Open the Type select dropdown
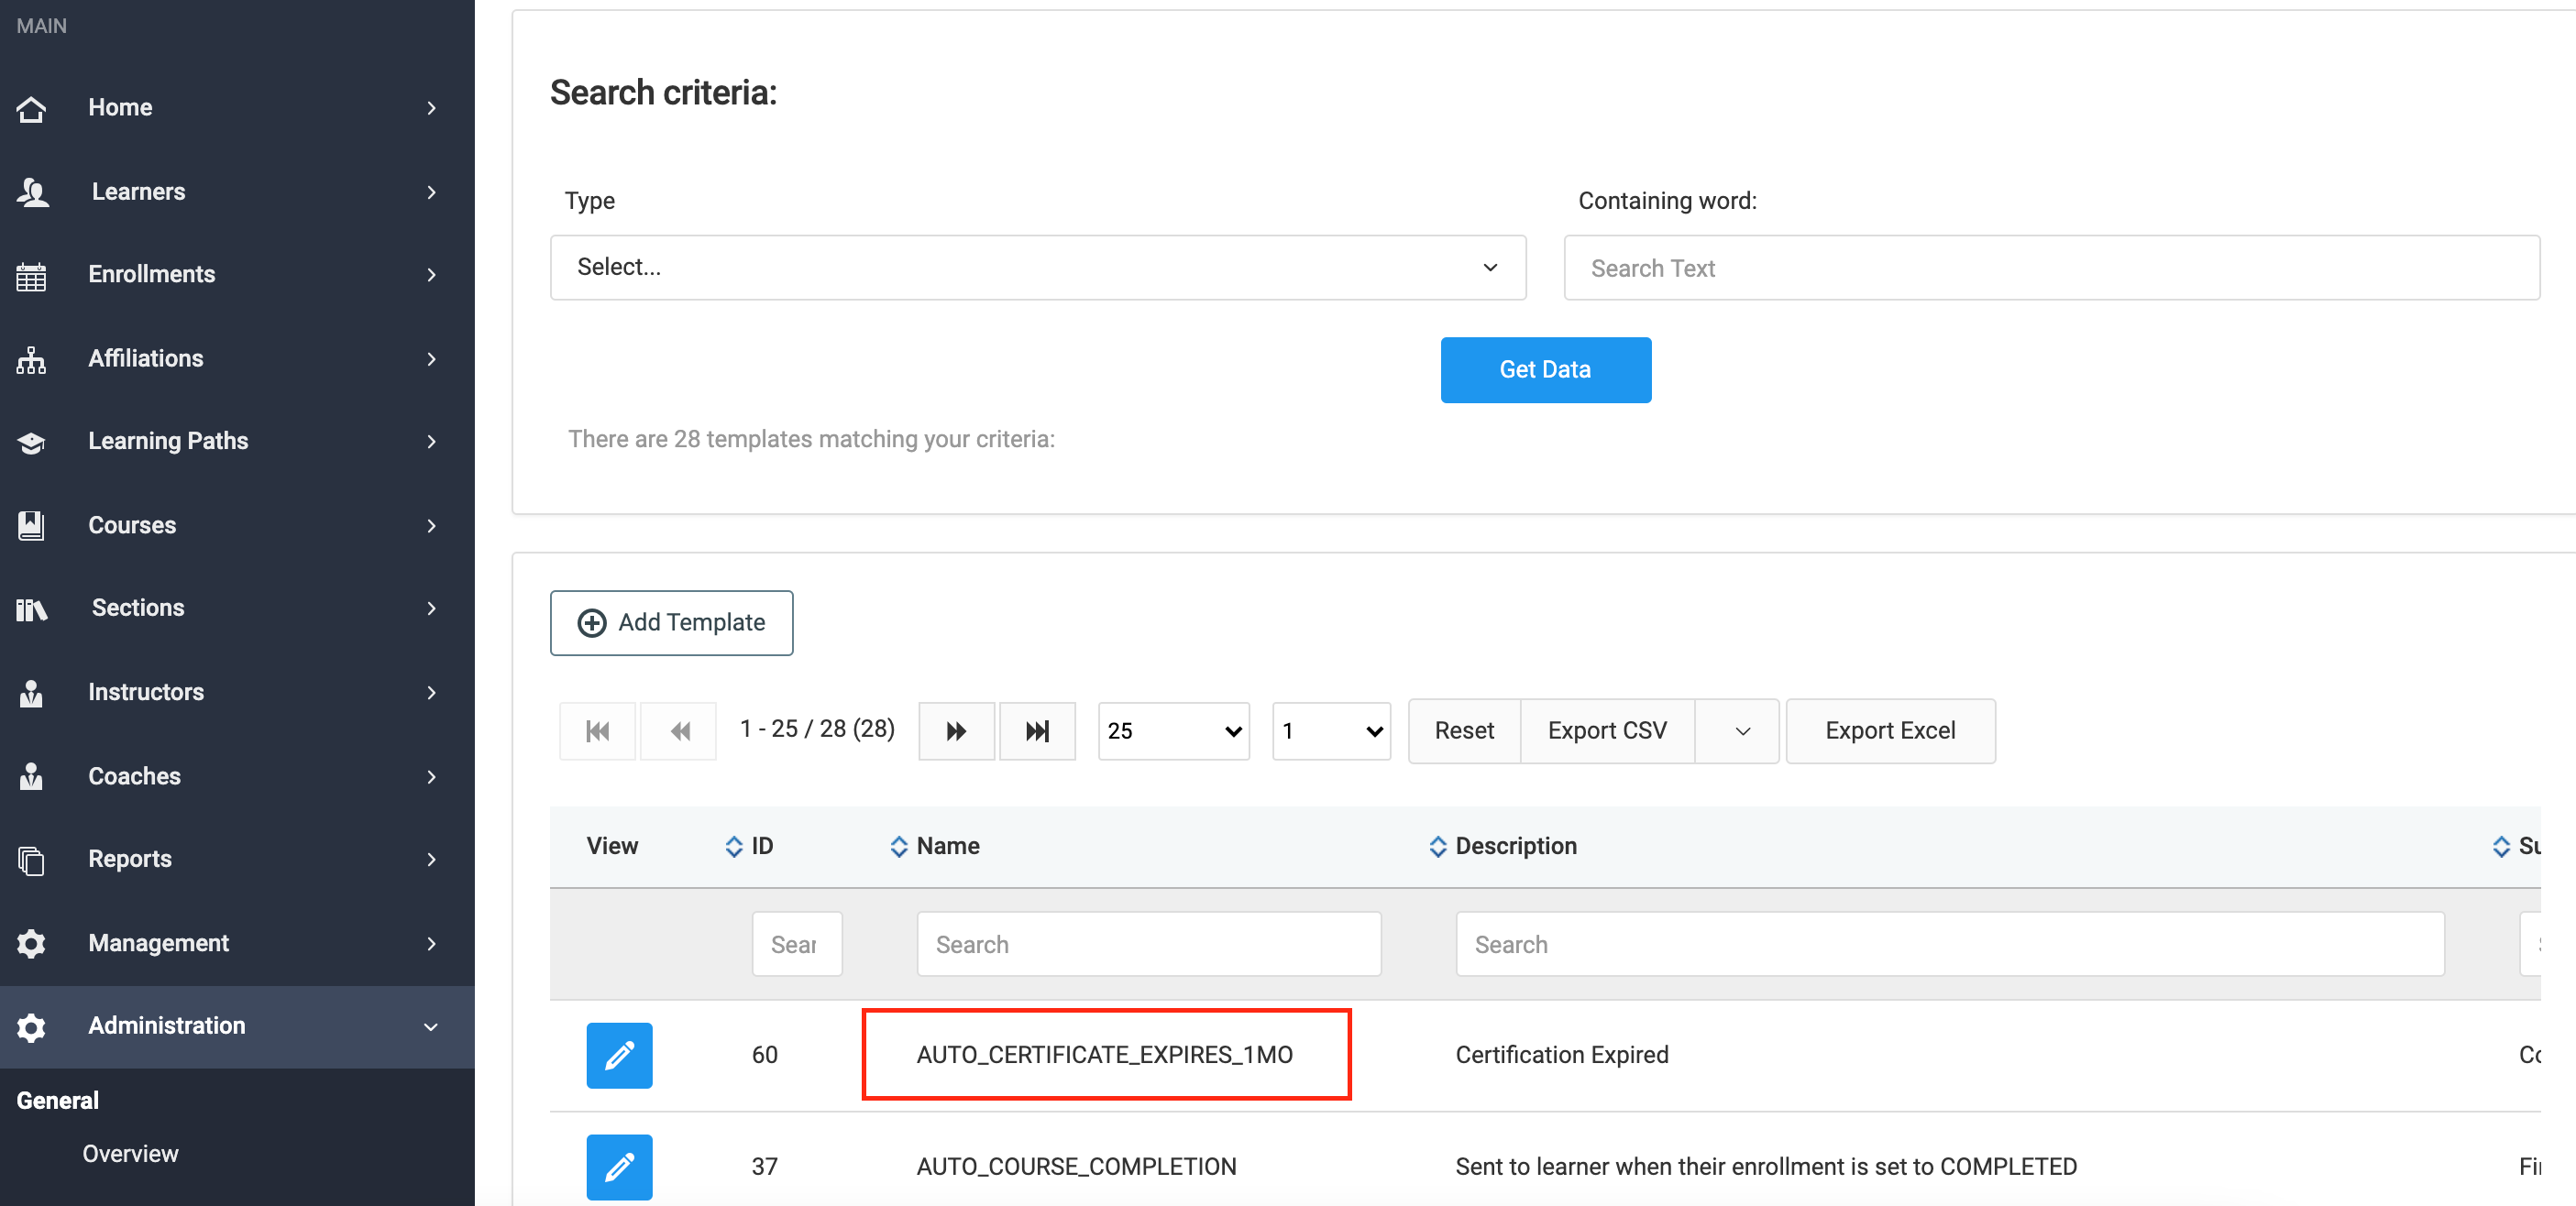This screenshot has width=2576, height=1206. point(1037,267)
